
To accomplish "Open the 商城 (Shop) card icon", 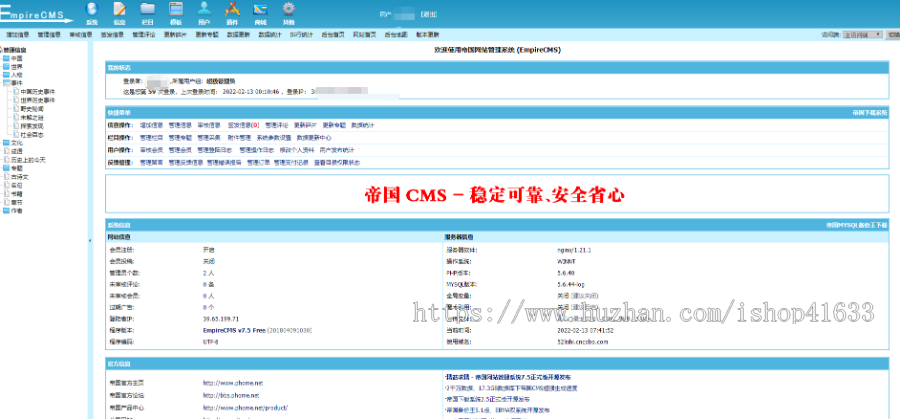I will [x=261, y=9].
